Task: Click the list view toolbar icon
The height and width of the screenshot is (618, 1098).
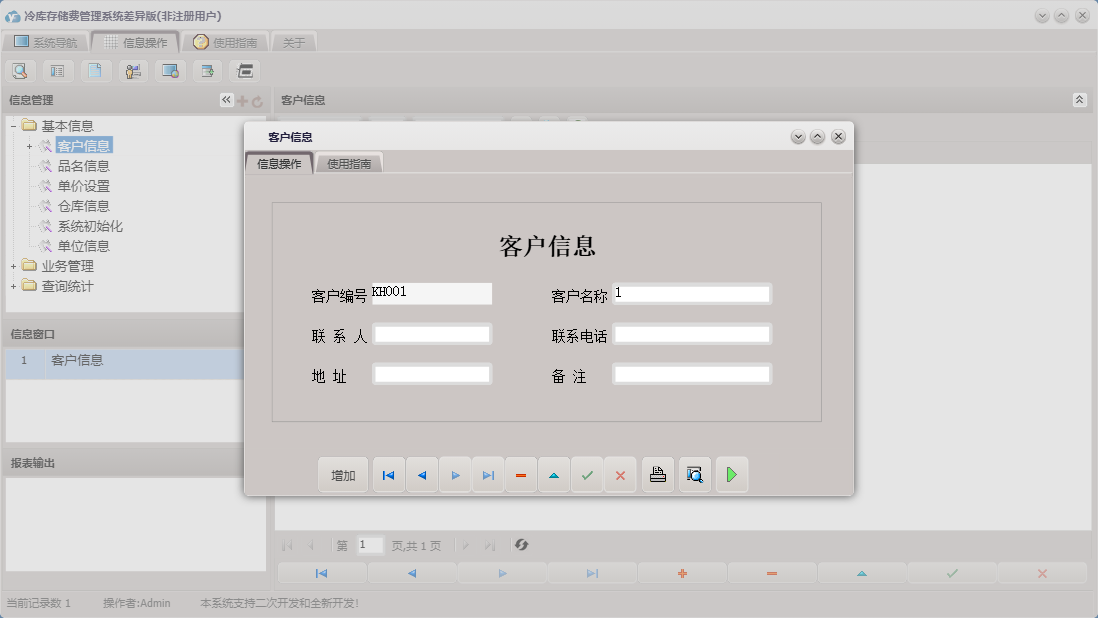Action: (x=57, y=70)
